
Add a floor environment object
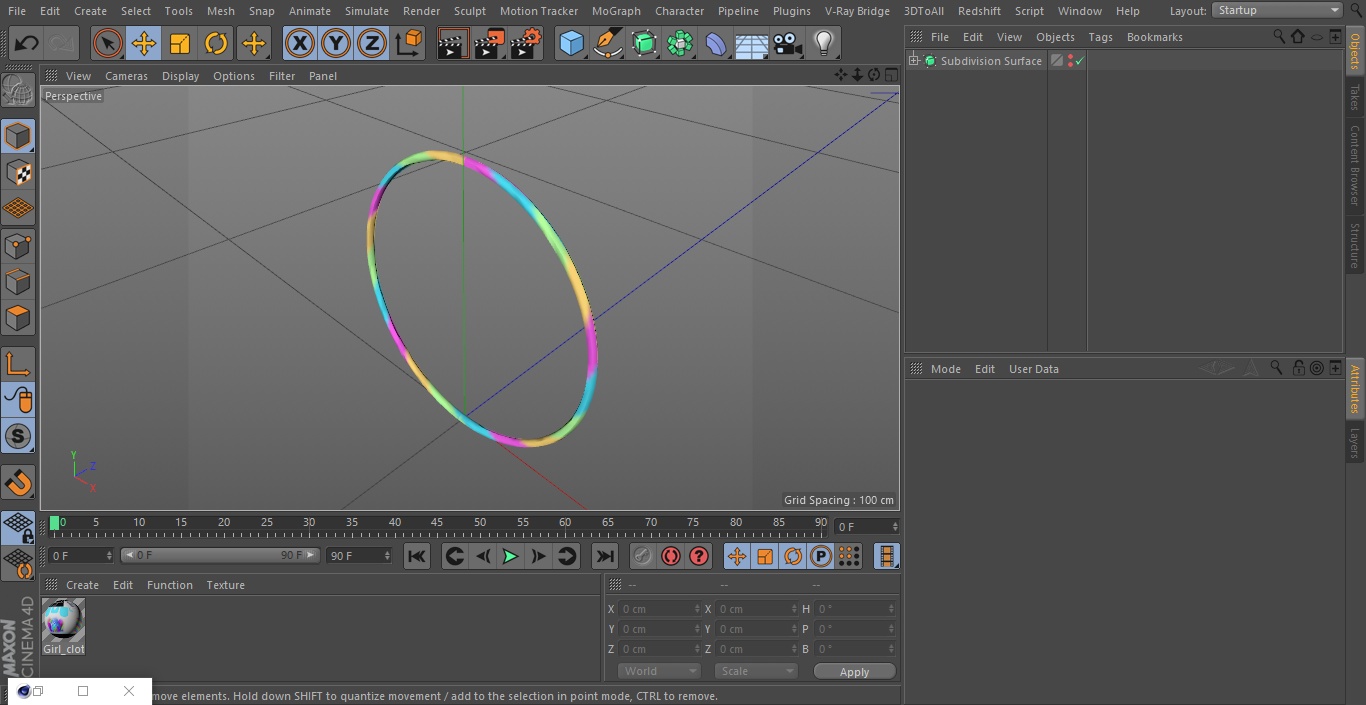[752, 44]
